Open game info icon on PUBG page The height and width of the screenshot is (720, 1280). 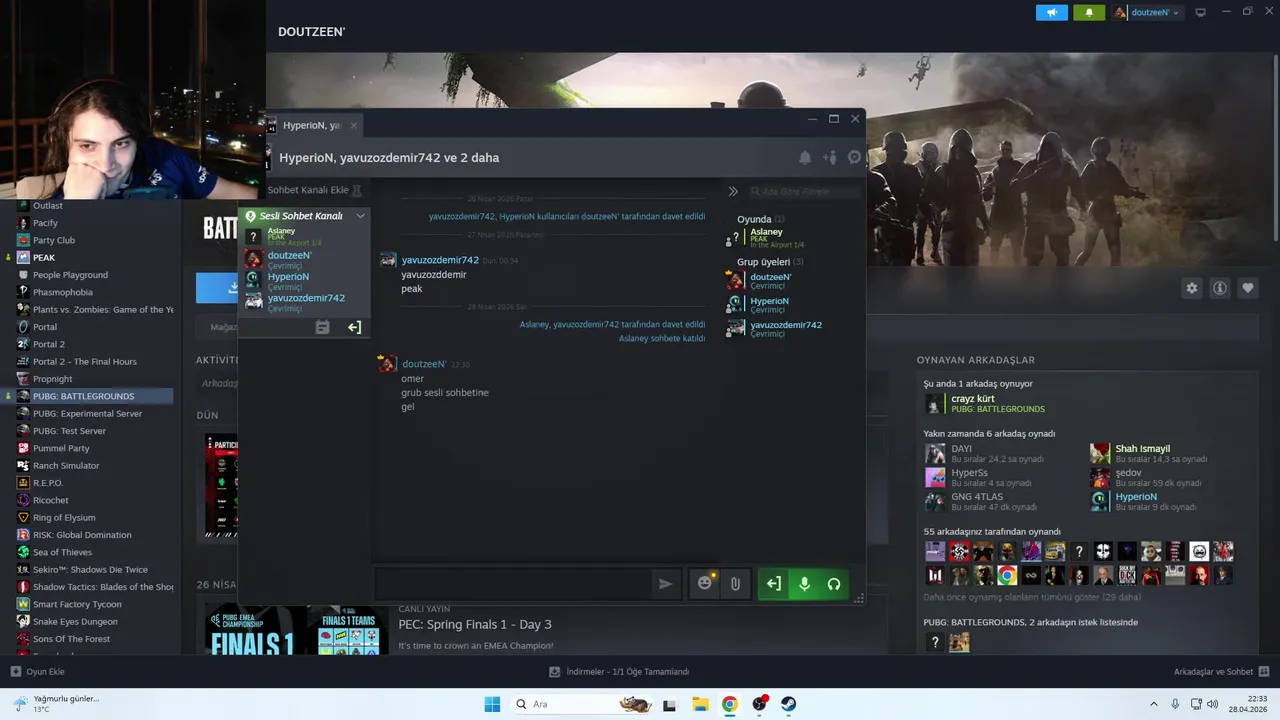(x=1220, y=288)
